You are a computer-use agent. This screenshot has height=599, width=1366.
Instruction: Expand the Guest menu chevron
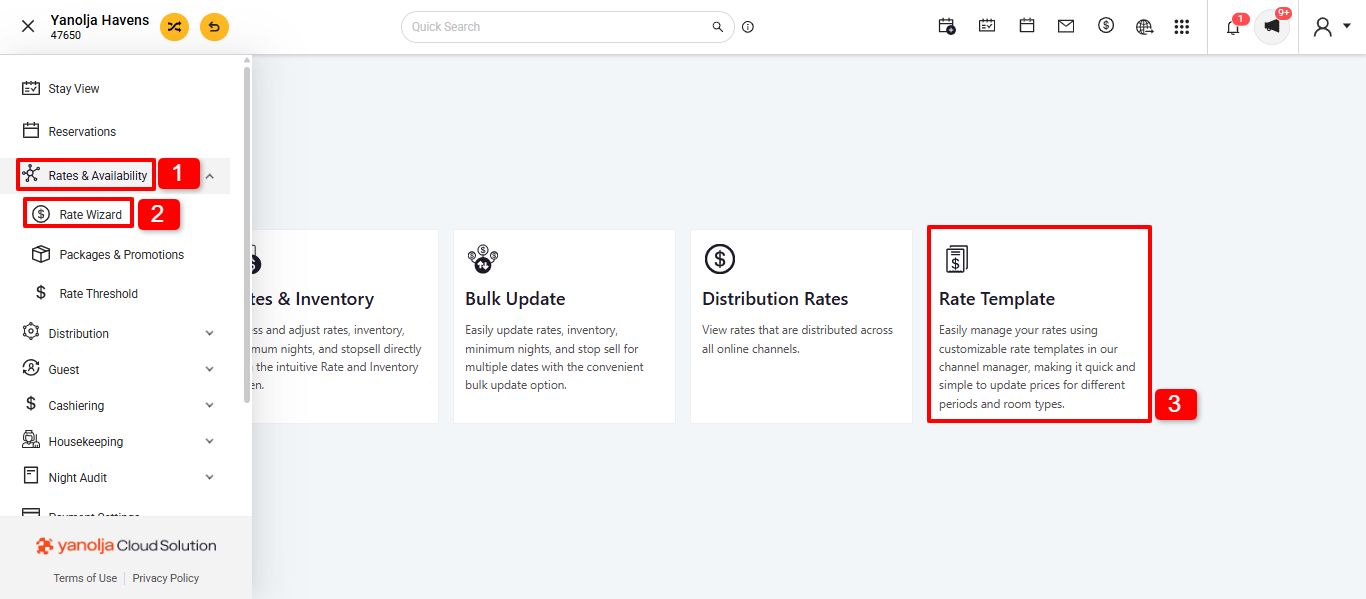coord(210,369)
